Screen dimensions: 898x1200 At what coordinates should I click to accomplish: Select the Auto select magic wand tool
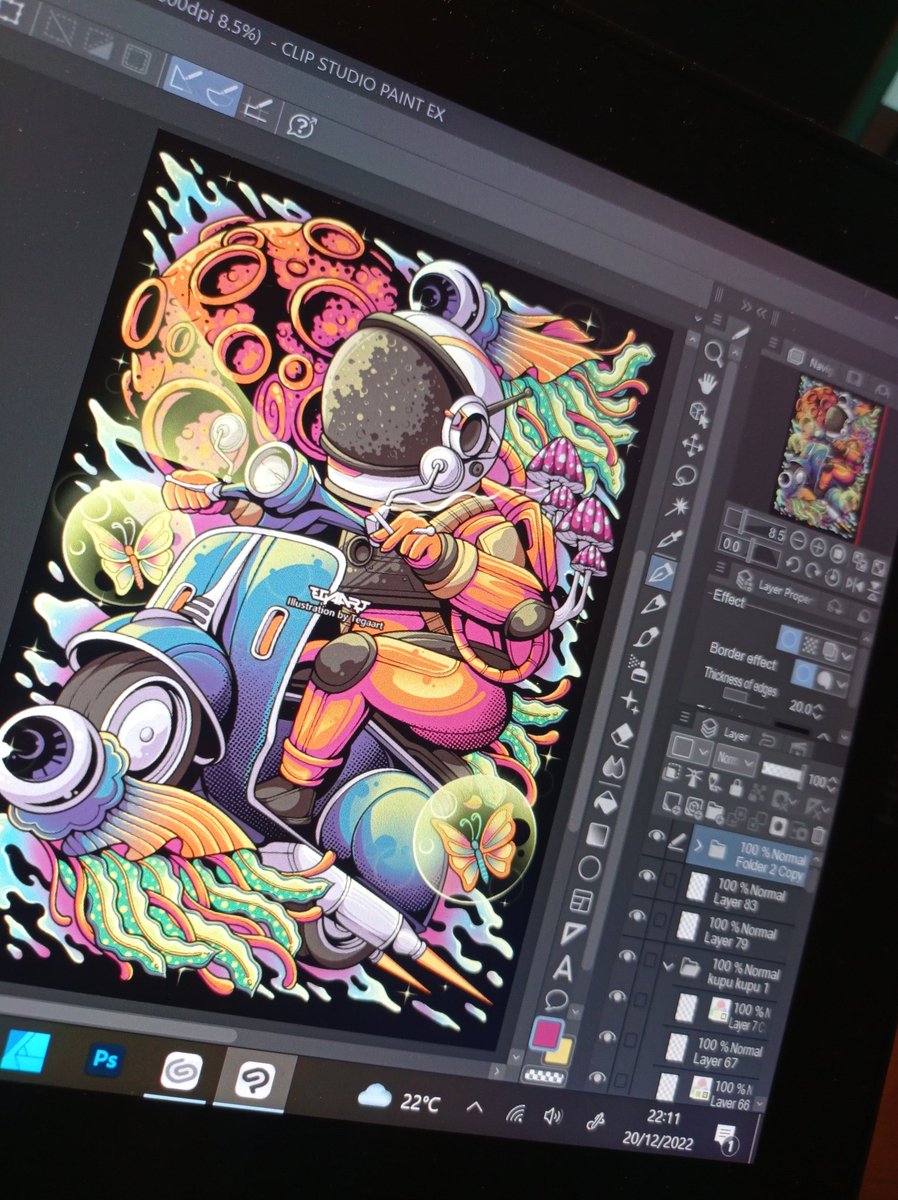point(679,507)
